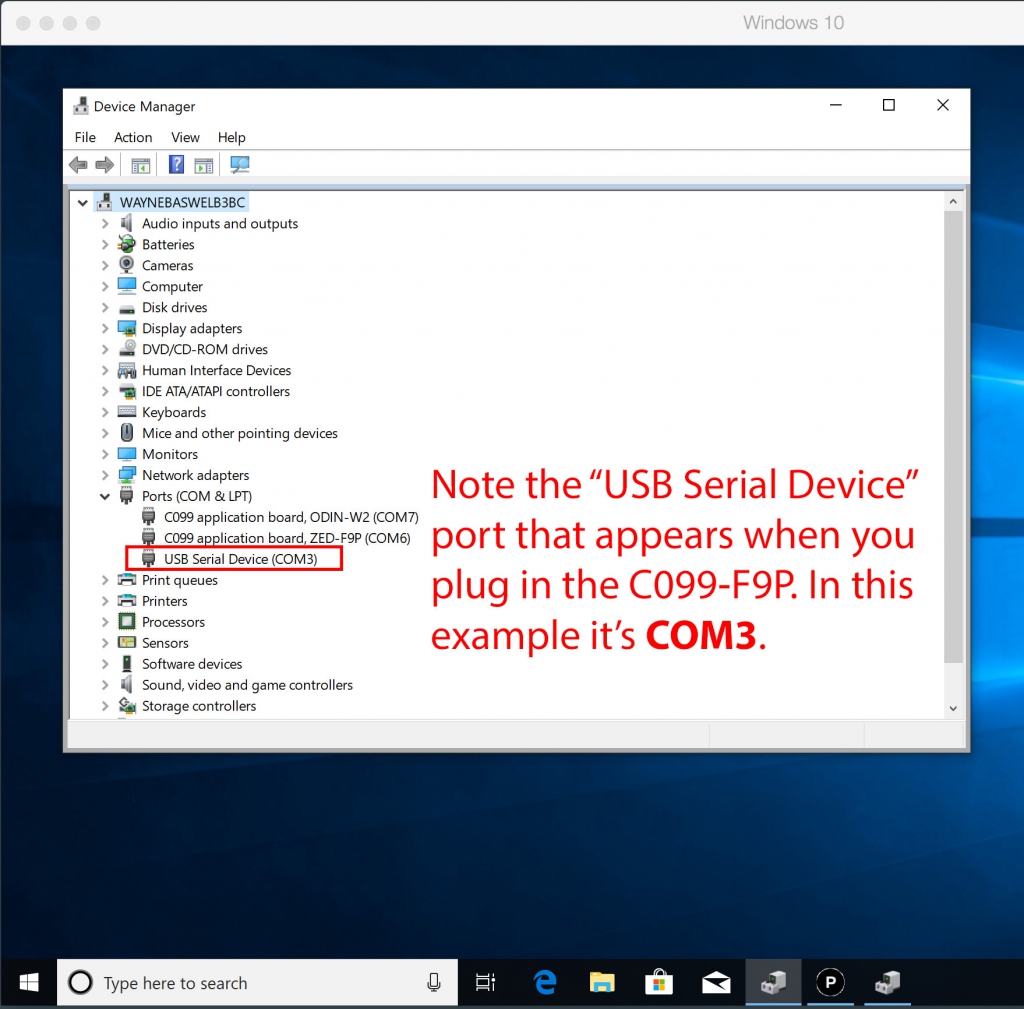Click the Audio inputs and outputs speaker icon
The height and width of the screenshot is (1009, 1024).
(x=127, y=223)
